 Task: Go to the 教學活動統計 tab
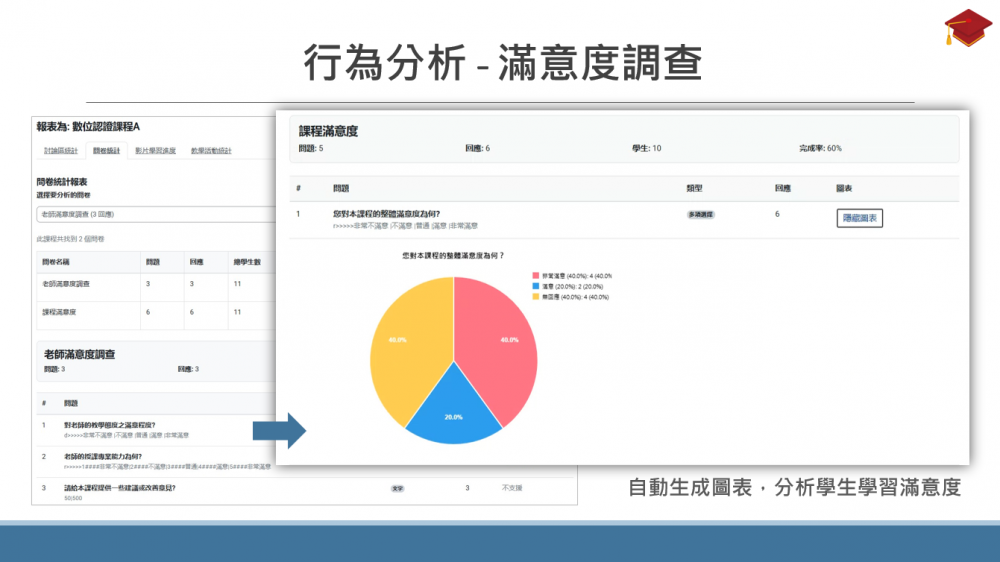coord(211,151)
